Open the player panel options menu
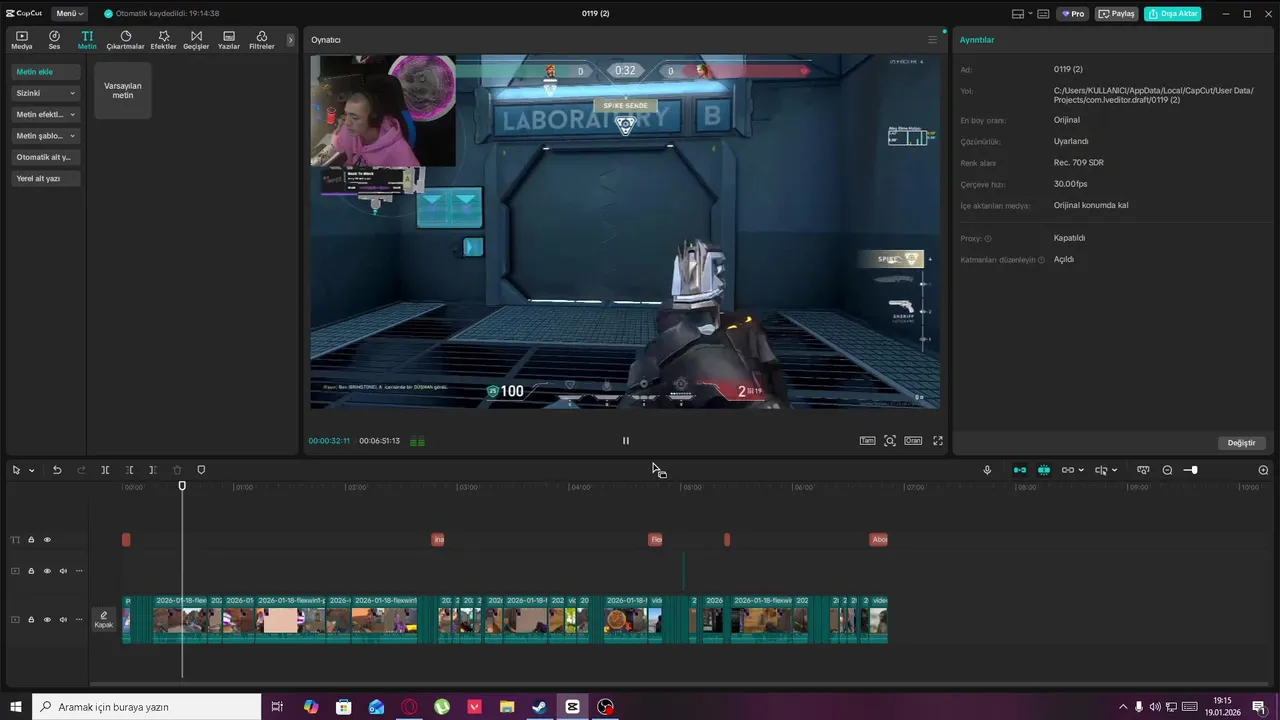This screenshot has width=1280, height=720. [x=932, y=40]
